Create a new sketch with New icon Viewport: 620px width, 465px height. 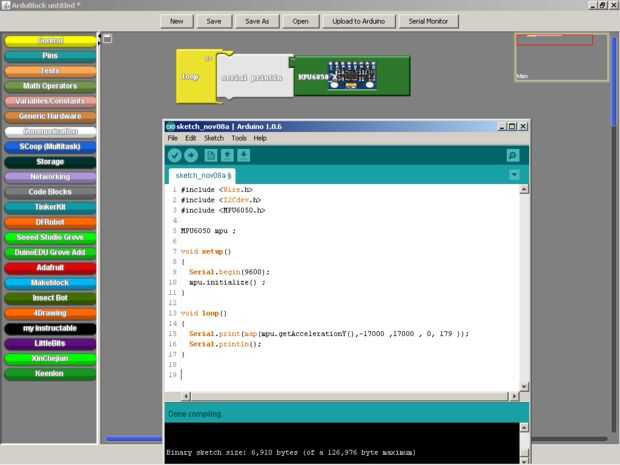click(x=211, y=155)
